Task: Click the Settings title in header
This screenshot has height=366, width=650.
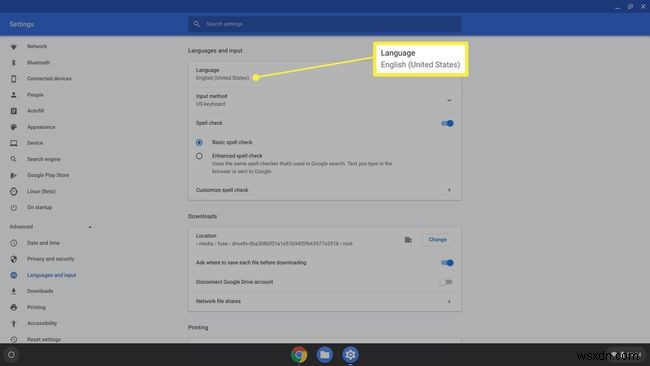Action: pyautogui.click(x=22, y=24)
